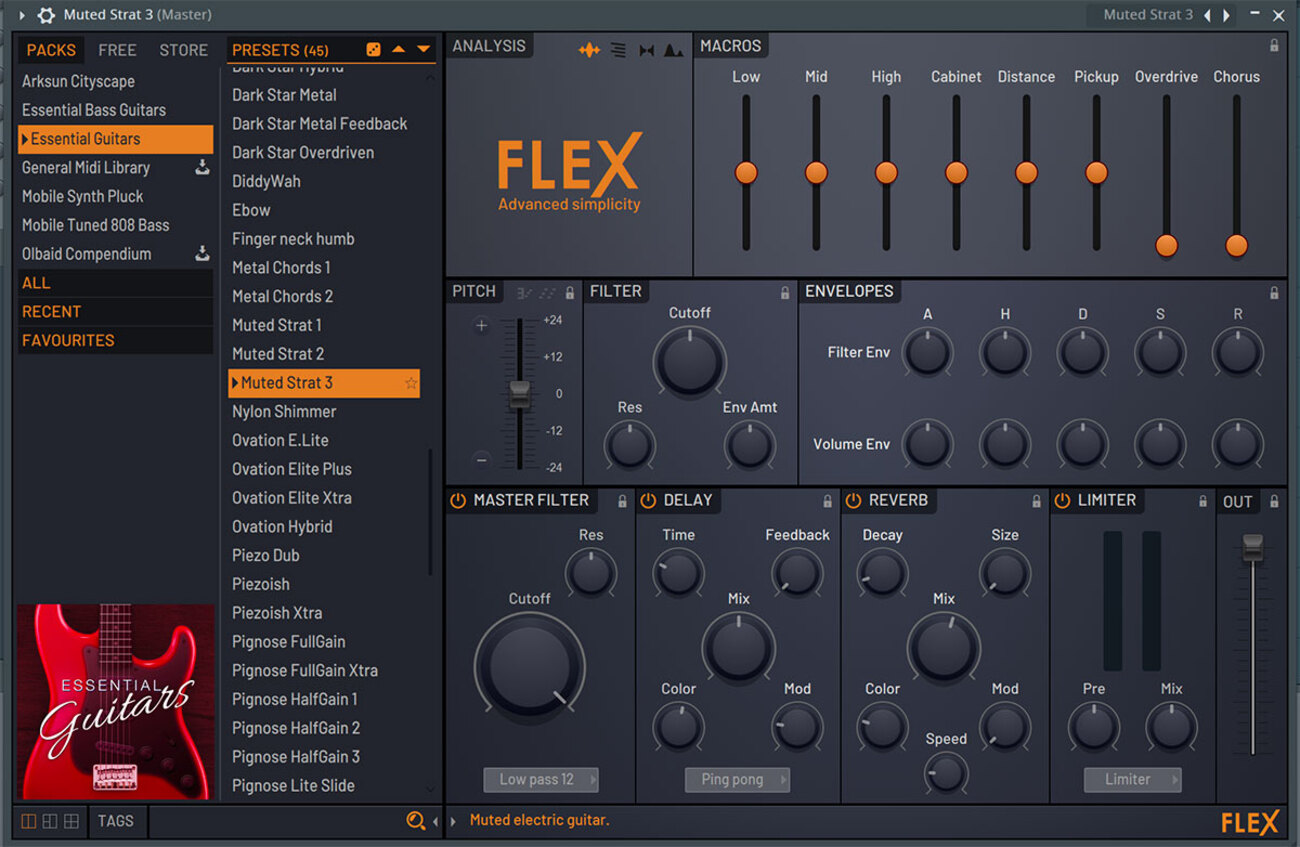Select the Nylon Shimmer preset
Screen dimensions: 1300x847
[284, 412]
